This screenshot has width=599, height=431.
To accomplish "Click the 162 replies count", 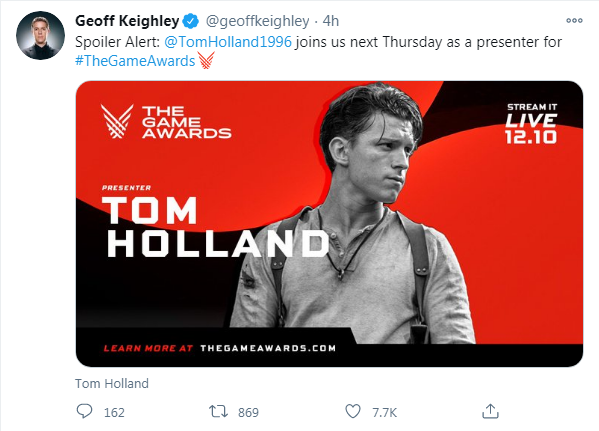I will pyautogui.click(x=114, y=413).
